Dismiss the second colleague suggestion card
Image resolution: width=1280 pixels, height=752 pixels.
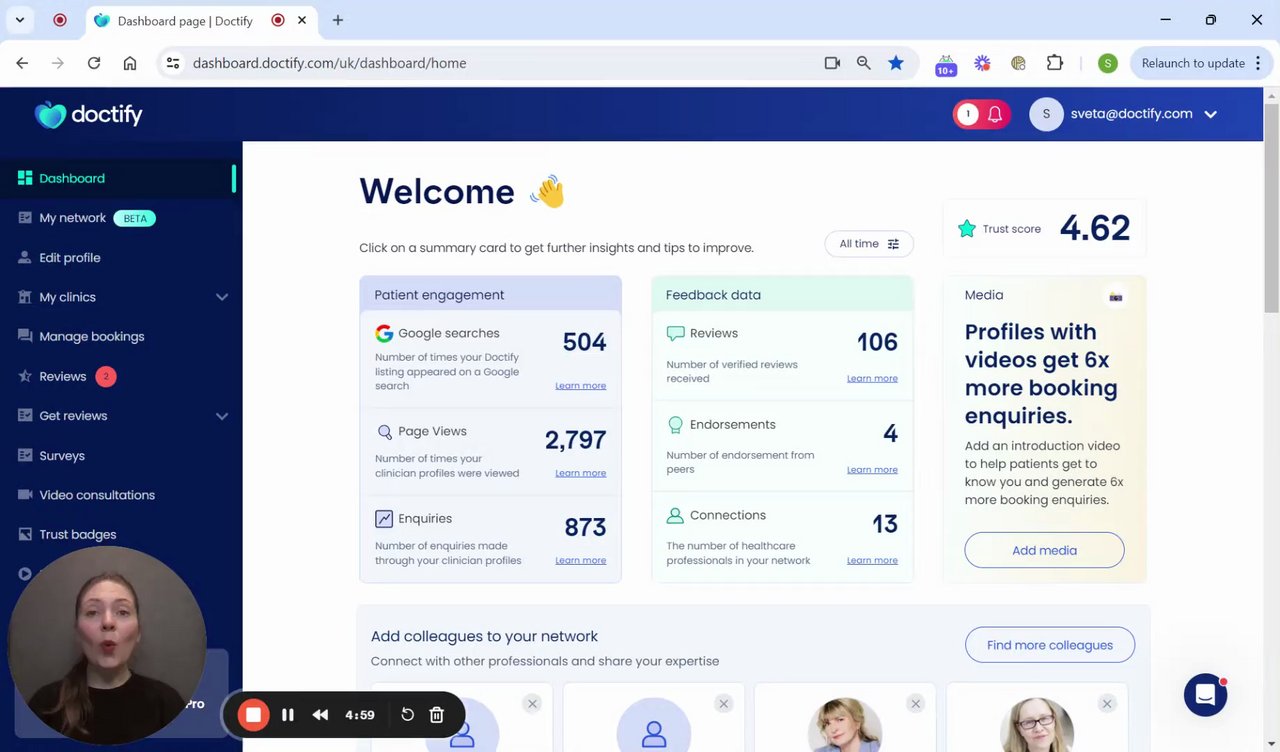(x=724, y=704)
